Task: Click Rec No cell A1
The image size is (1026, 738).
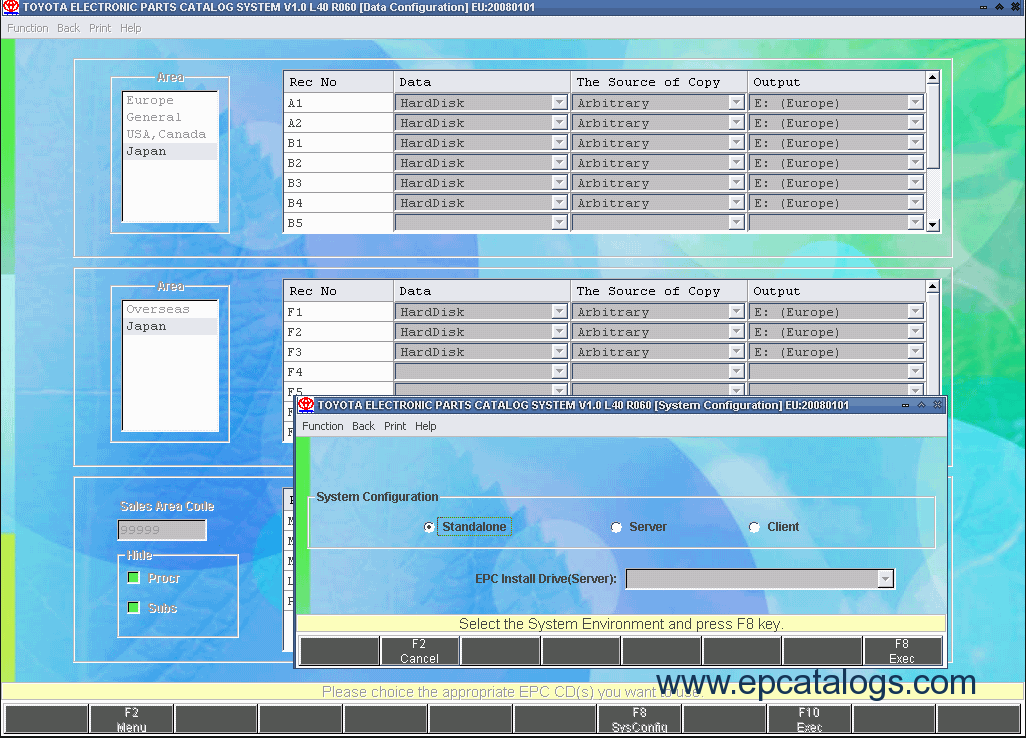Action: pos(338,103)
